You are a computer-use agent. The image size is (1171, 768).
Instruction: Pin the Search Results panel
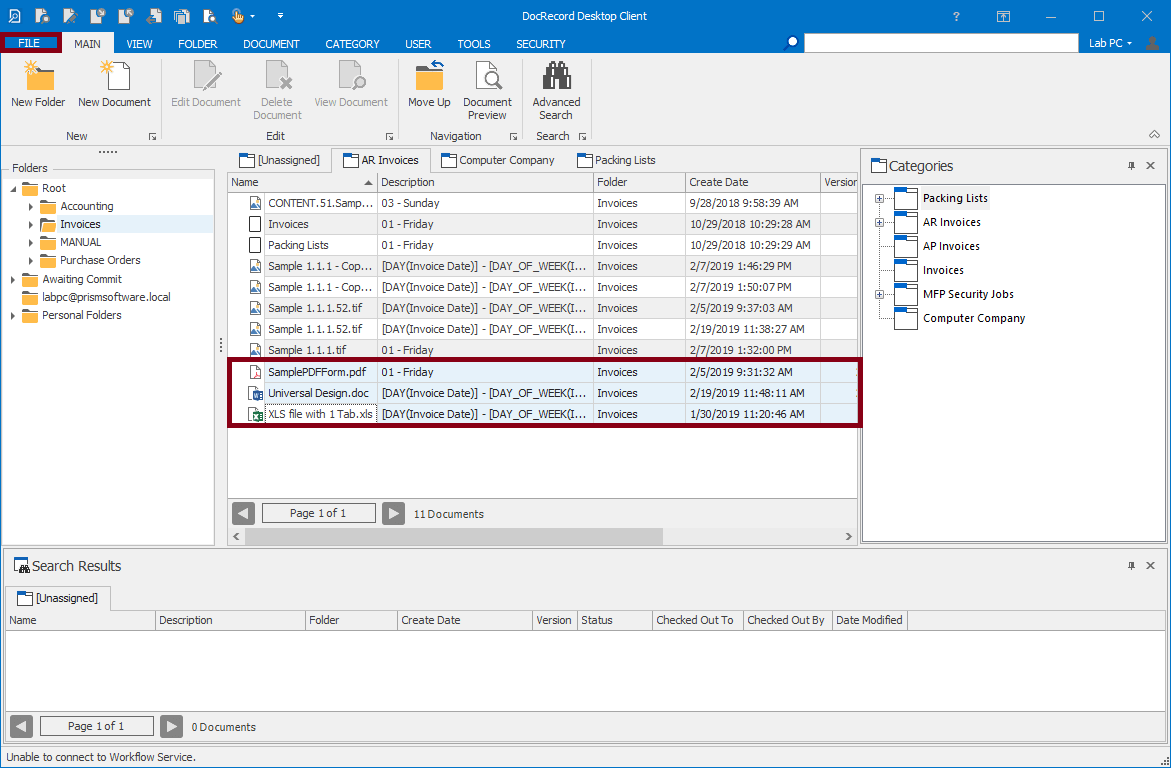(x=1131, y=566)
